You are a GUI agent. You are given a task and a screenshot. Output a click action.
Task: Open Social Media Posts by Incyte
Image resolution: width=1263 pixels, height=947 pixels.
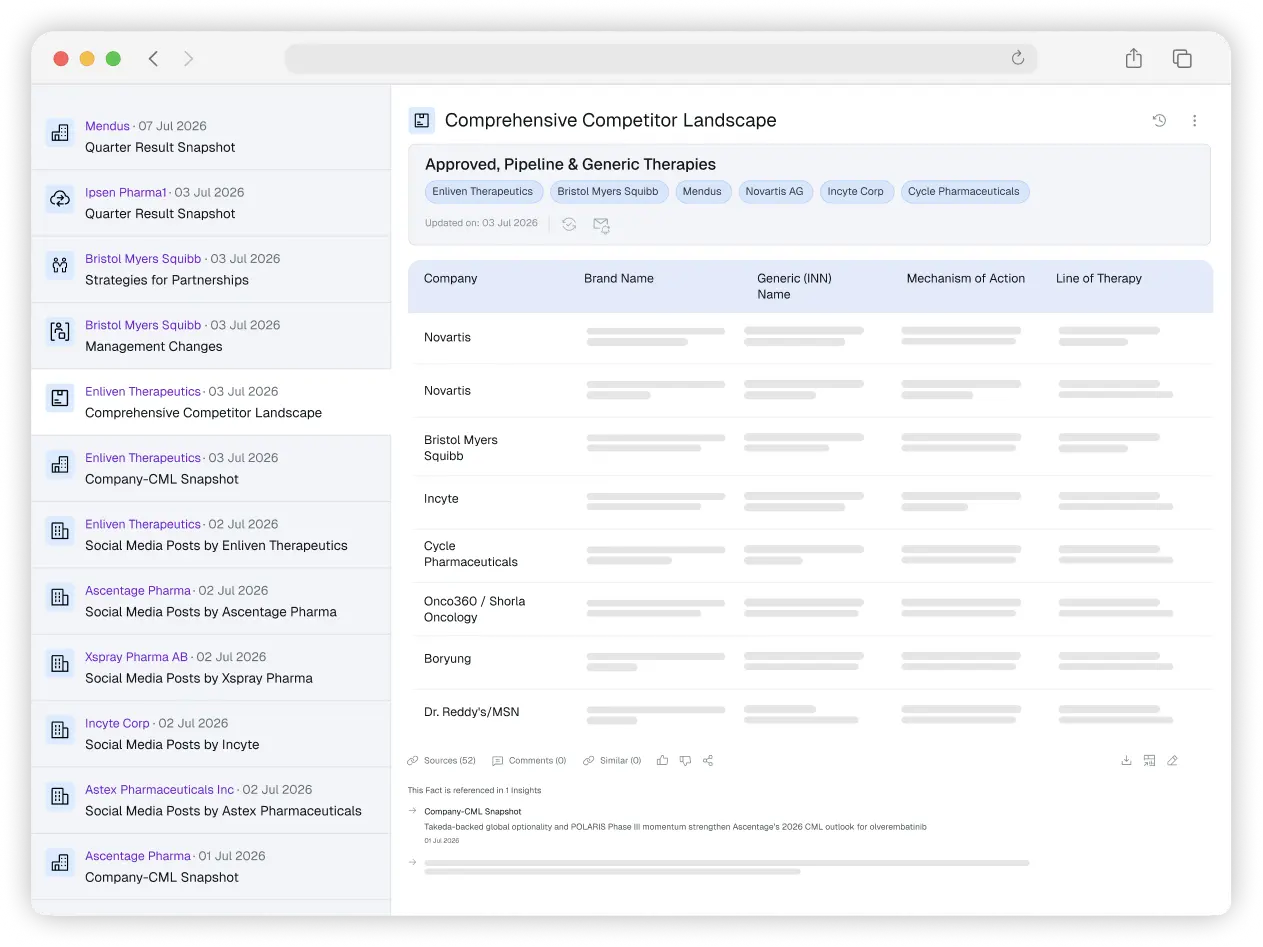click(211, 734)
